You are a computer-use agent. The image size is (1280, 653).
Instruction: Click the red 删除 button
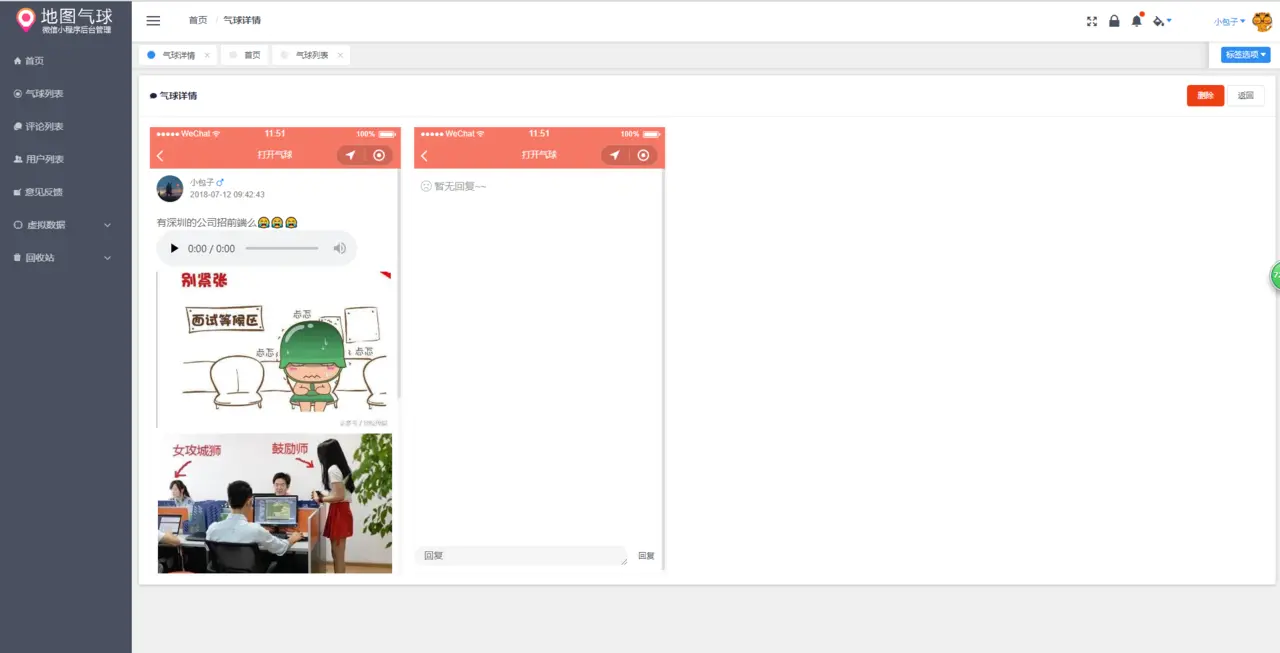point(1205,96)
